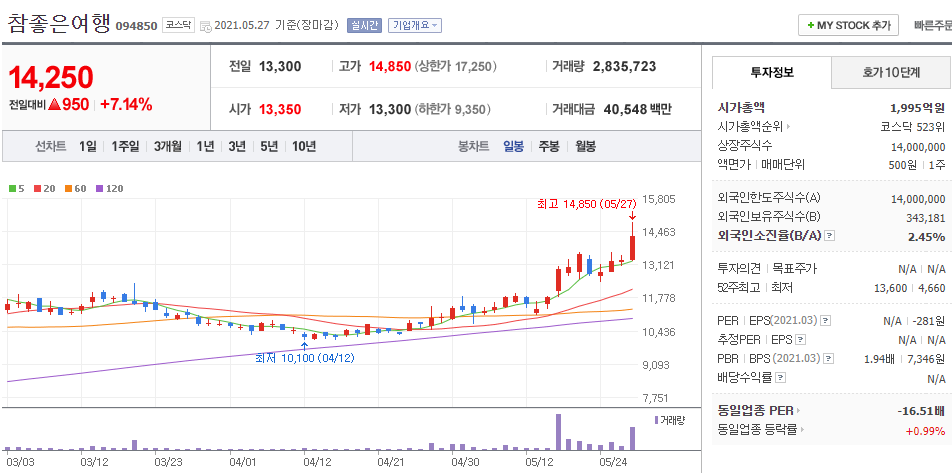Select the 10년 line chart period
This screenshot has width=952, height=473.
(304, 146)
